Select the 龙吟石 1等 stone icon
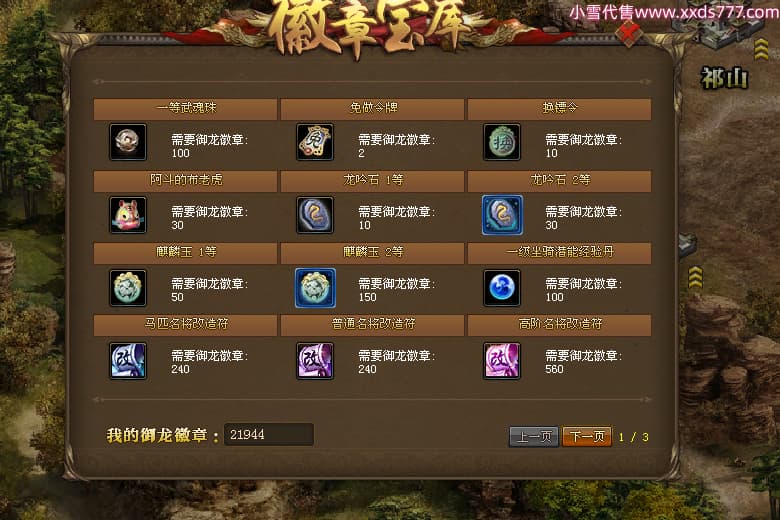780x520 pixels. click(x=315, y=215)
